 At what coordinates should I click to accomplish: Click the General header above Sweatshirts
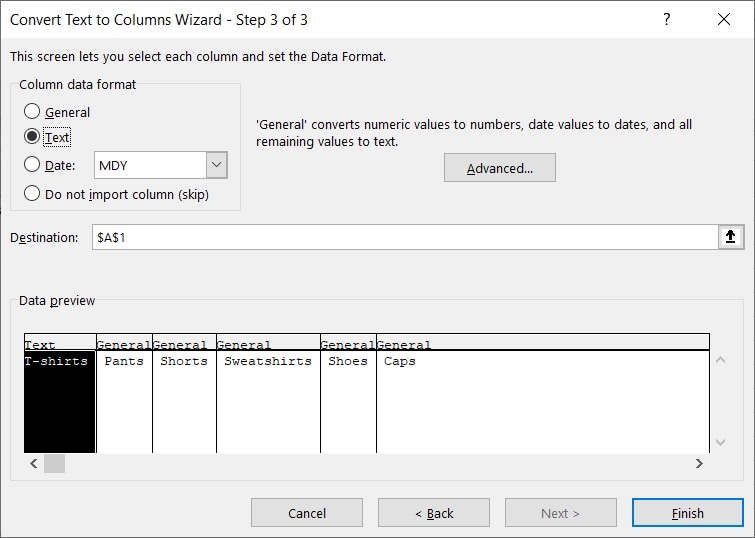coord(268,342)
